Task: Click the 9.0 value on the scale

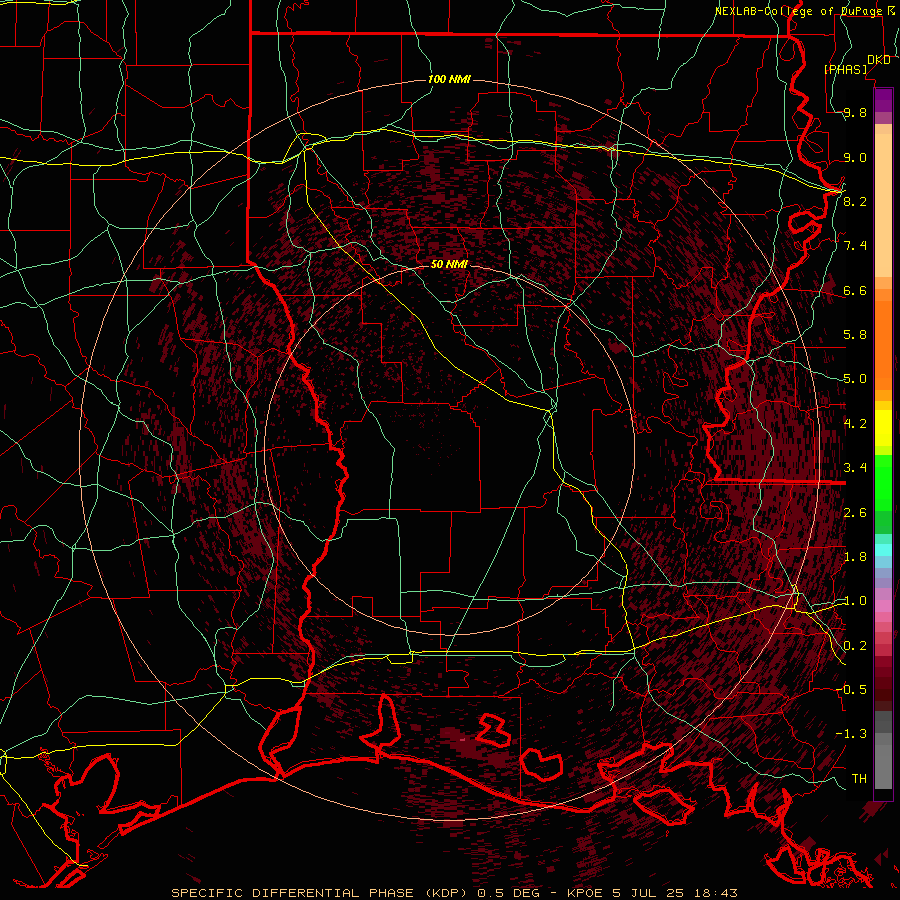Action: coord(855,157)
